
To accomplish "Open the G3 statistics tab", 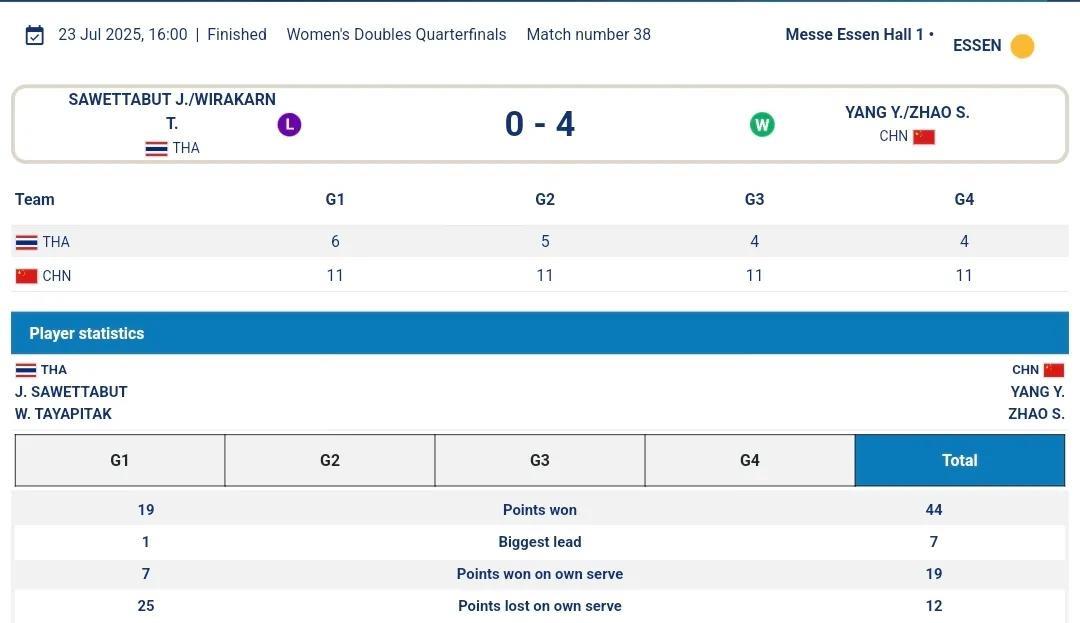I will point(540,460).
